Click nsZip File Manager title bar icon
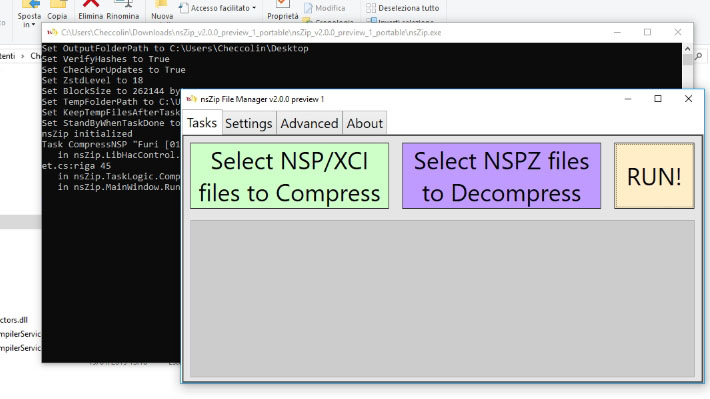The width and height of the screenshot is (710, 399). (192, 99)
